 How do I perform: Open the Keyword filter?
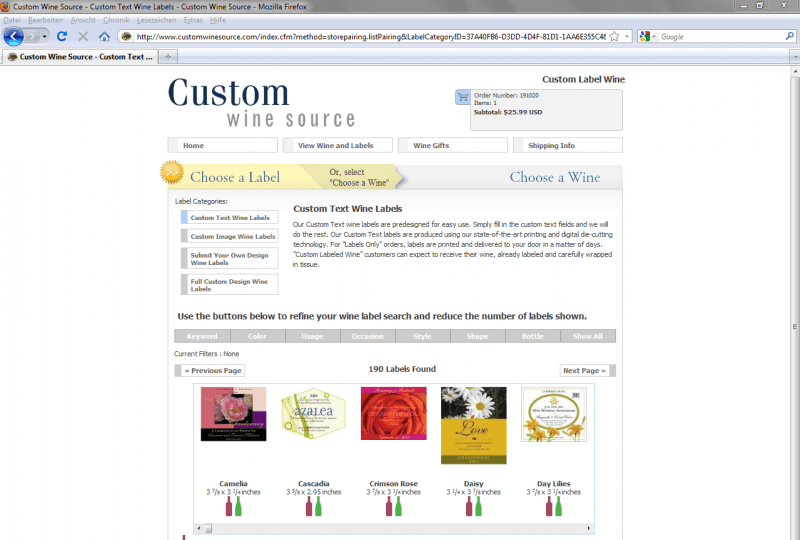pos(202,336)
